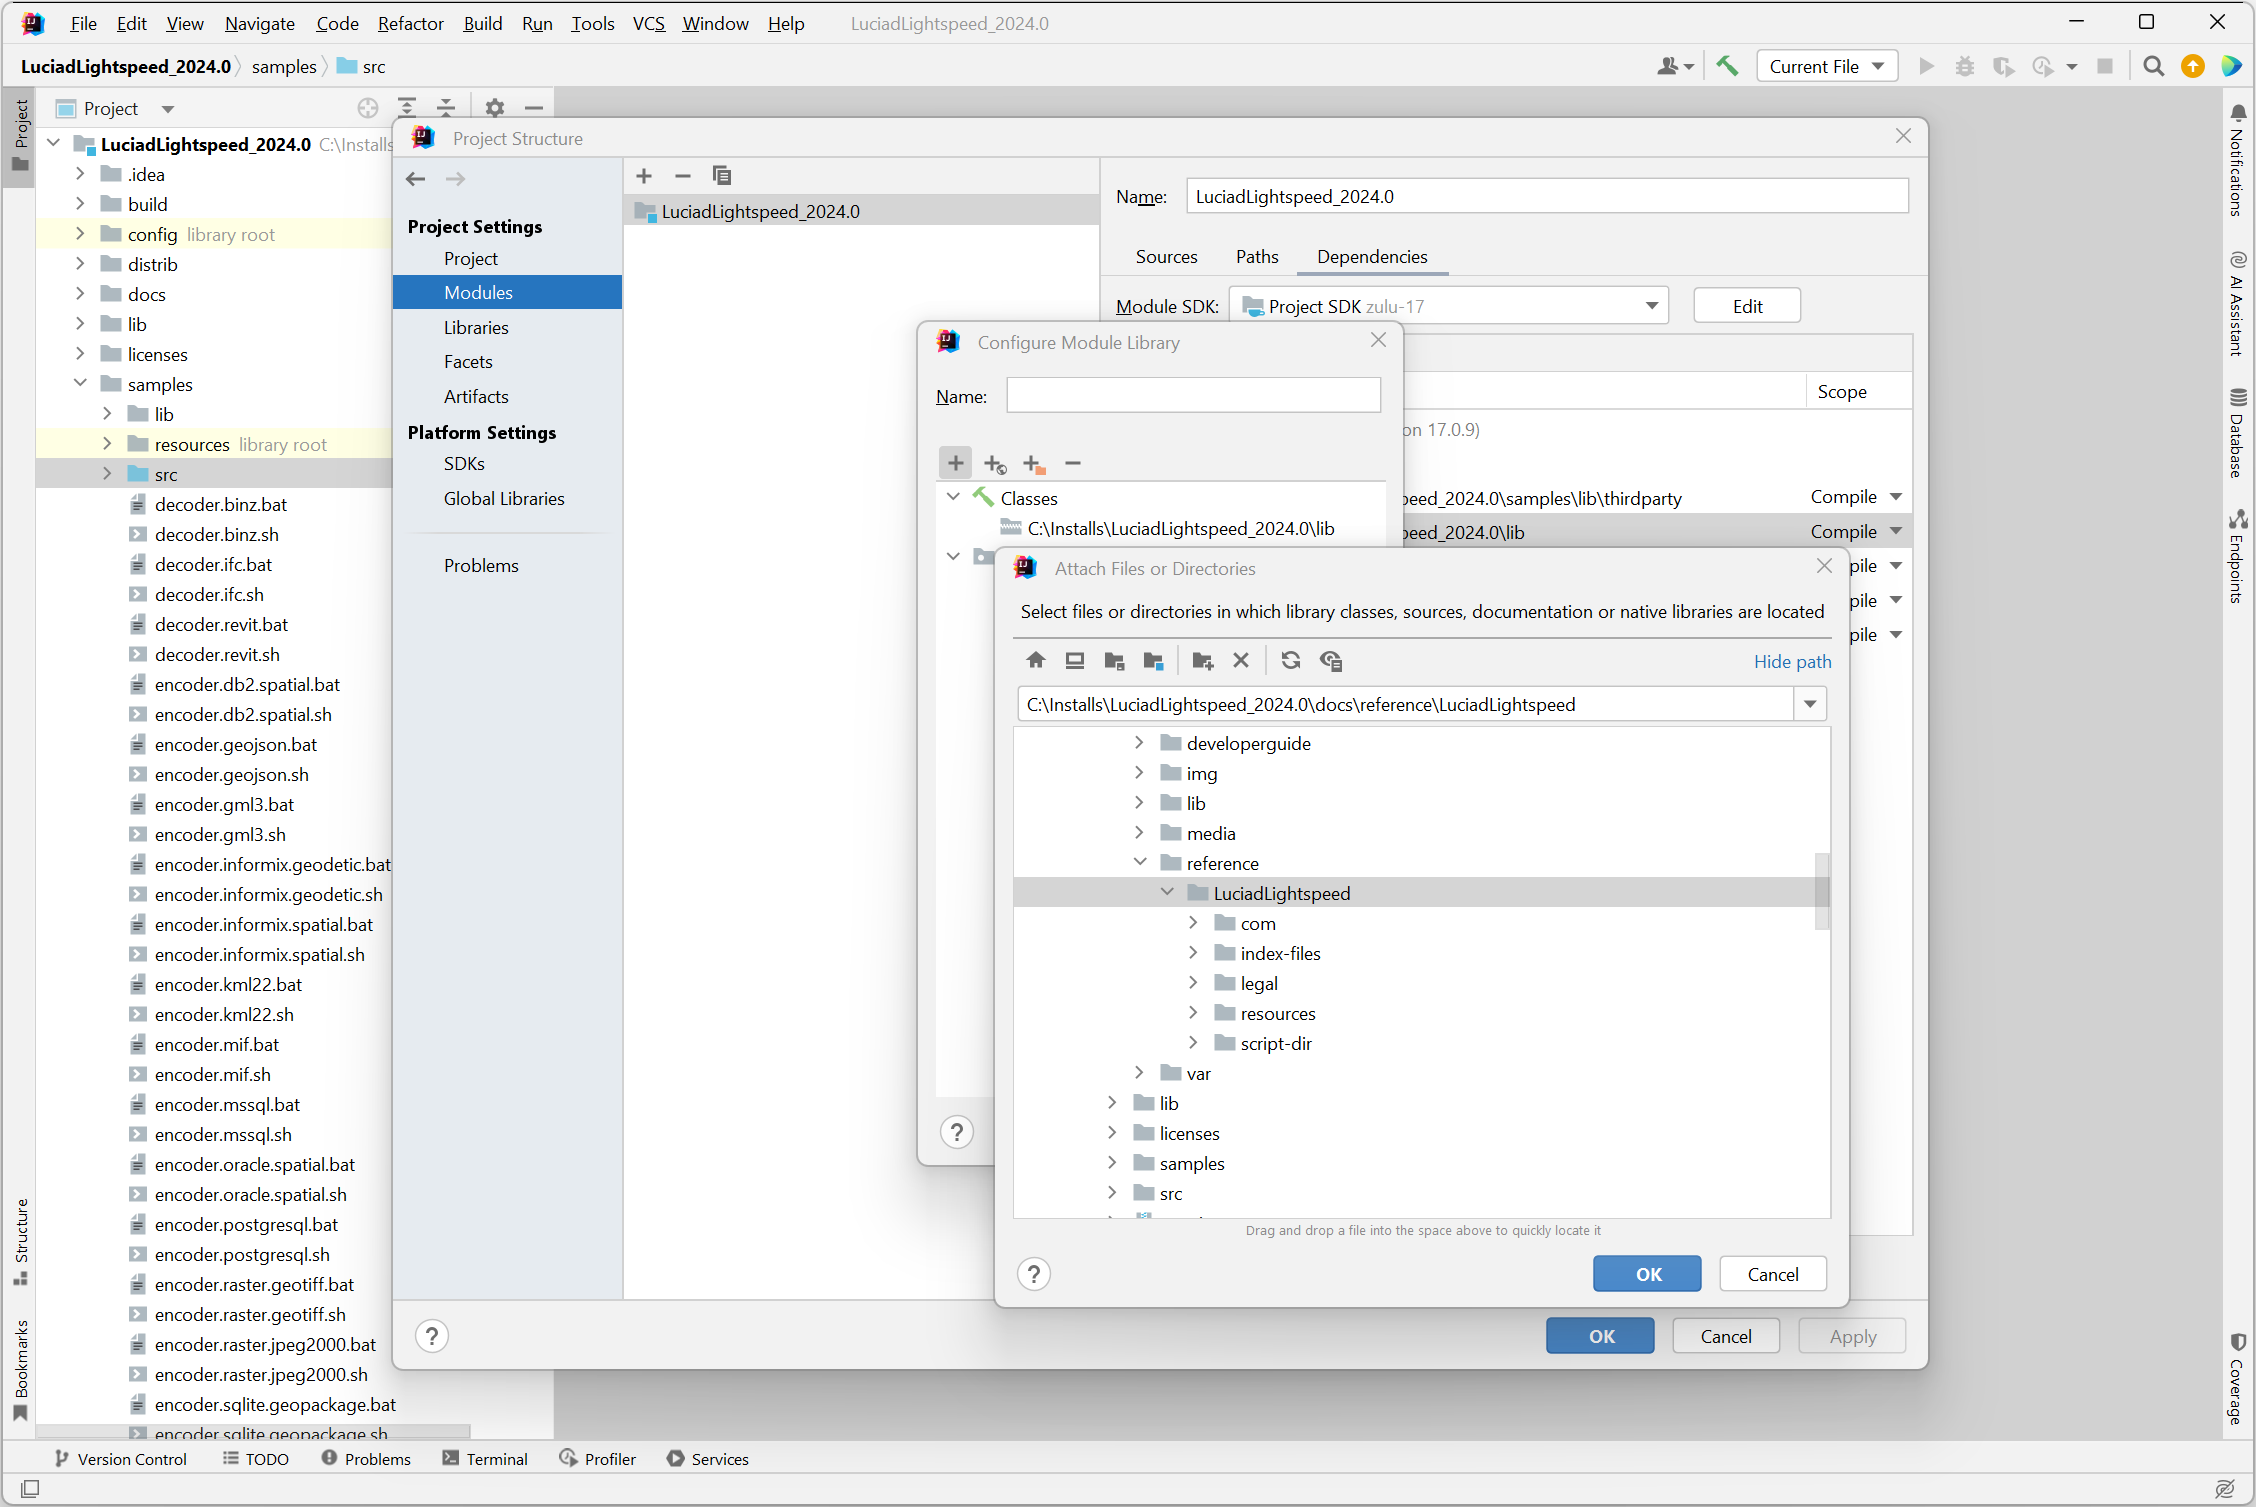
Task: Collapse the LuciadLightspeed folder in file tree
Action: pos(1167,892)
